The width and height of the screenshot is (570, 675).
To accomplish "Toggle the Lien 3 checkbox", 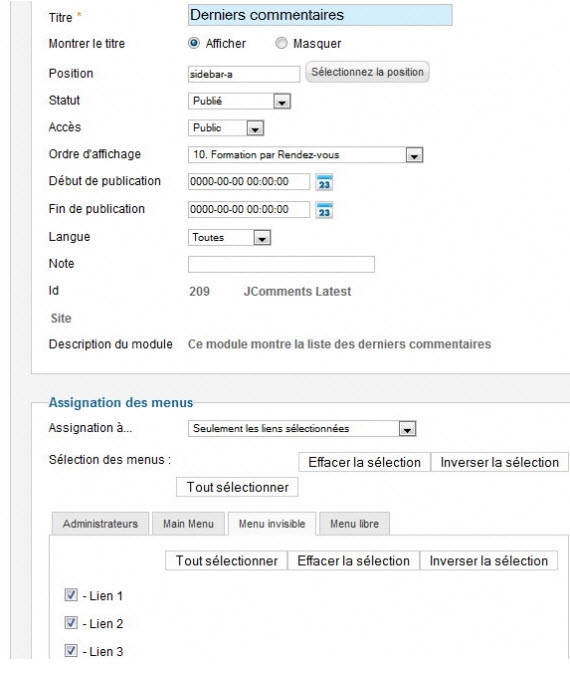I will pyautogui.click(x=71, y=650).
